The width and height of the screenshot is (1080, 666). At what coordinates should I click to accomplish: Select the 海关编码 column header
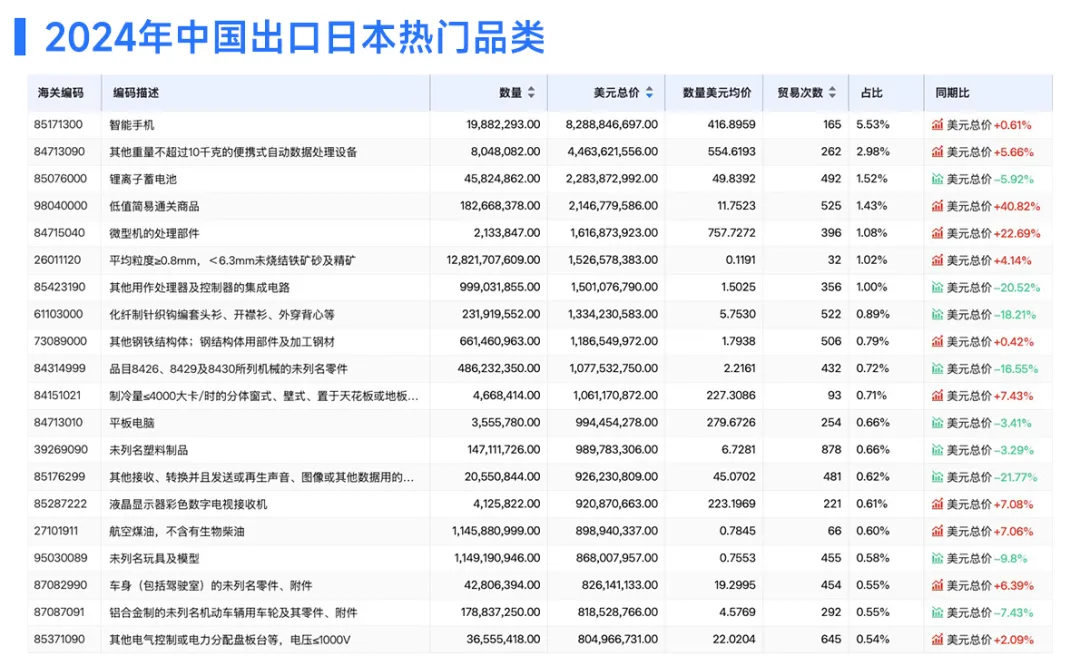pyautogui.click(x=60, y=93)
